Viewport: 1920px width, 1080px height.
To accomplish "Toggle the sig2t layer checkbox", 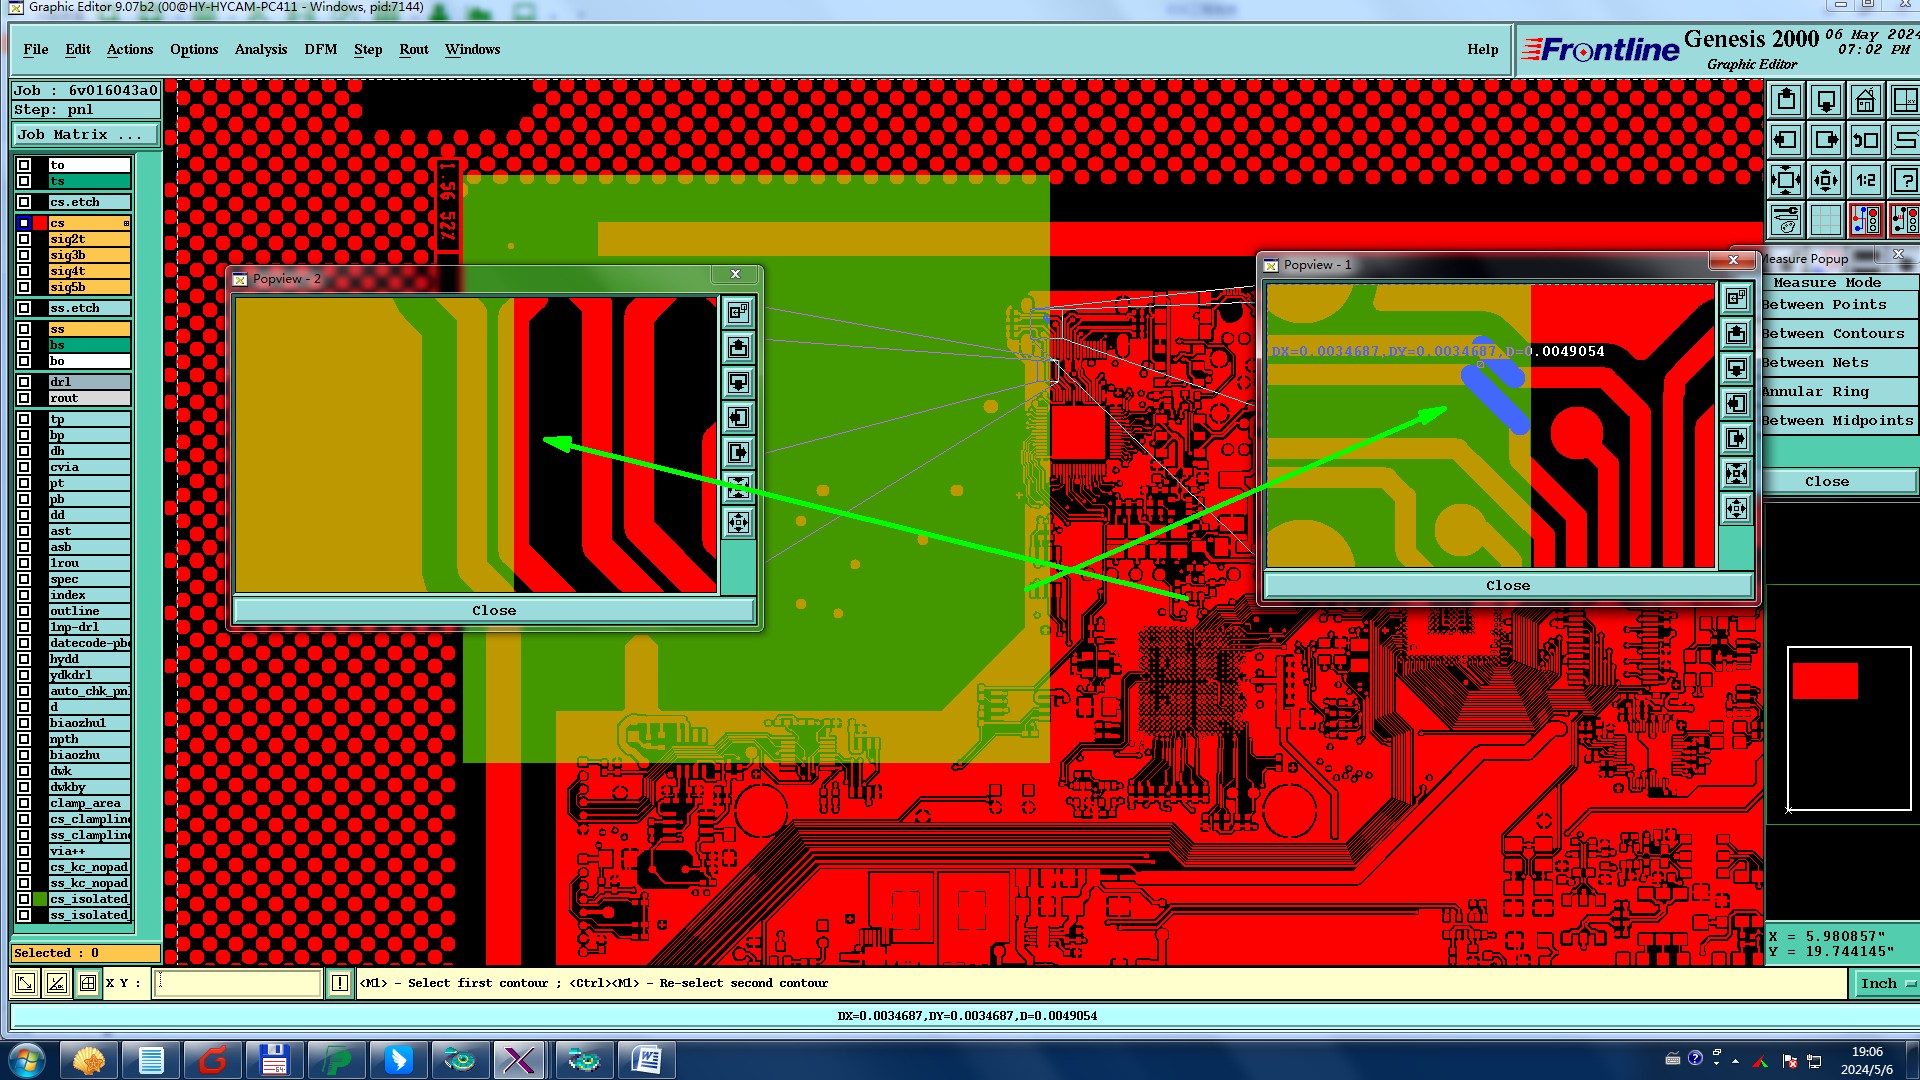I will (x=24, y=239).
